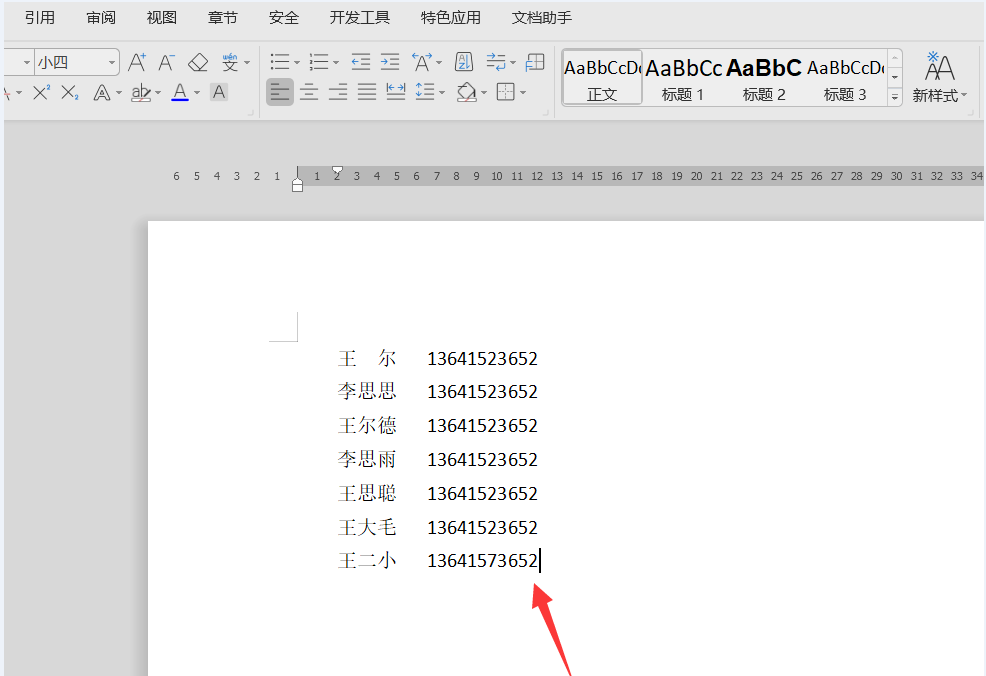Click the 新样式 button
This screenshot has width=986, height=676.
[939, 77]
